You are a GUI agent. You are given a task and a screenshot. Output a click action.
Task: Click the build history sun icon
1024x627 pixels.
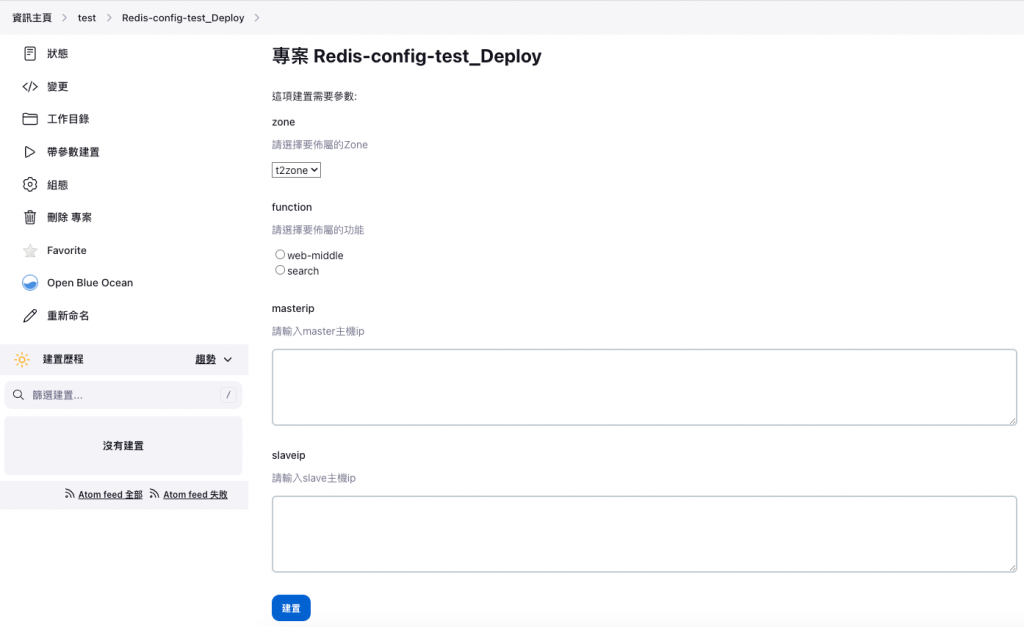22,359
